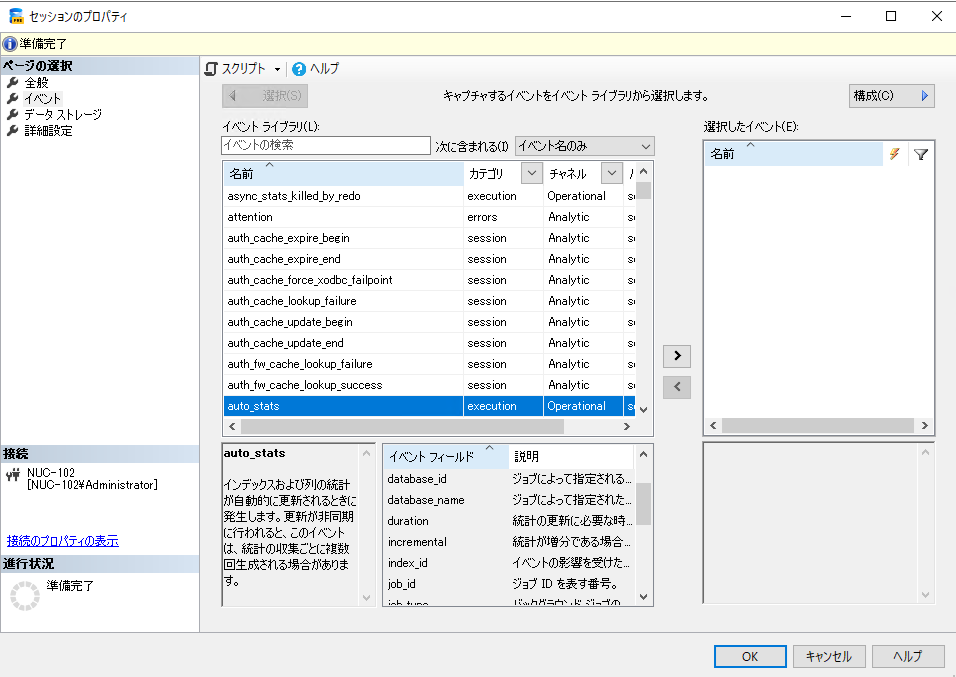956x677 pixels.
Task: Click the errors category cell
Action: click(503, 217)
